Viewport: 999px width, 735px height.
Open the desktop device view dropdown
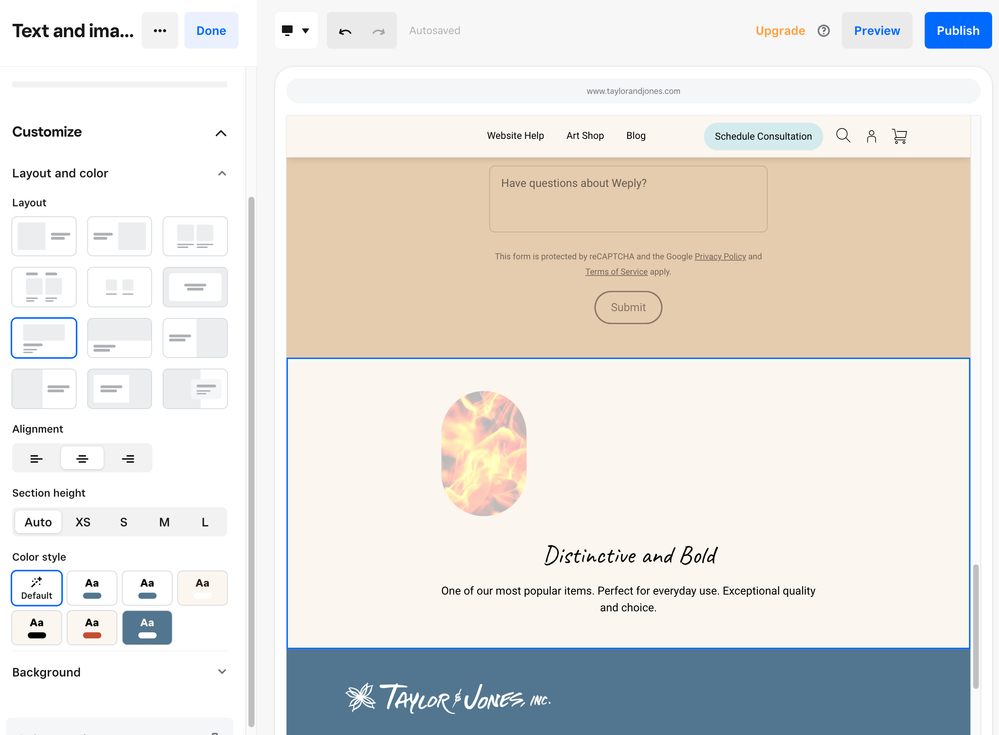click(296, 31)
